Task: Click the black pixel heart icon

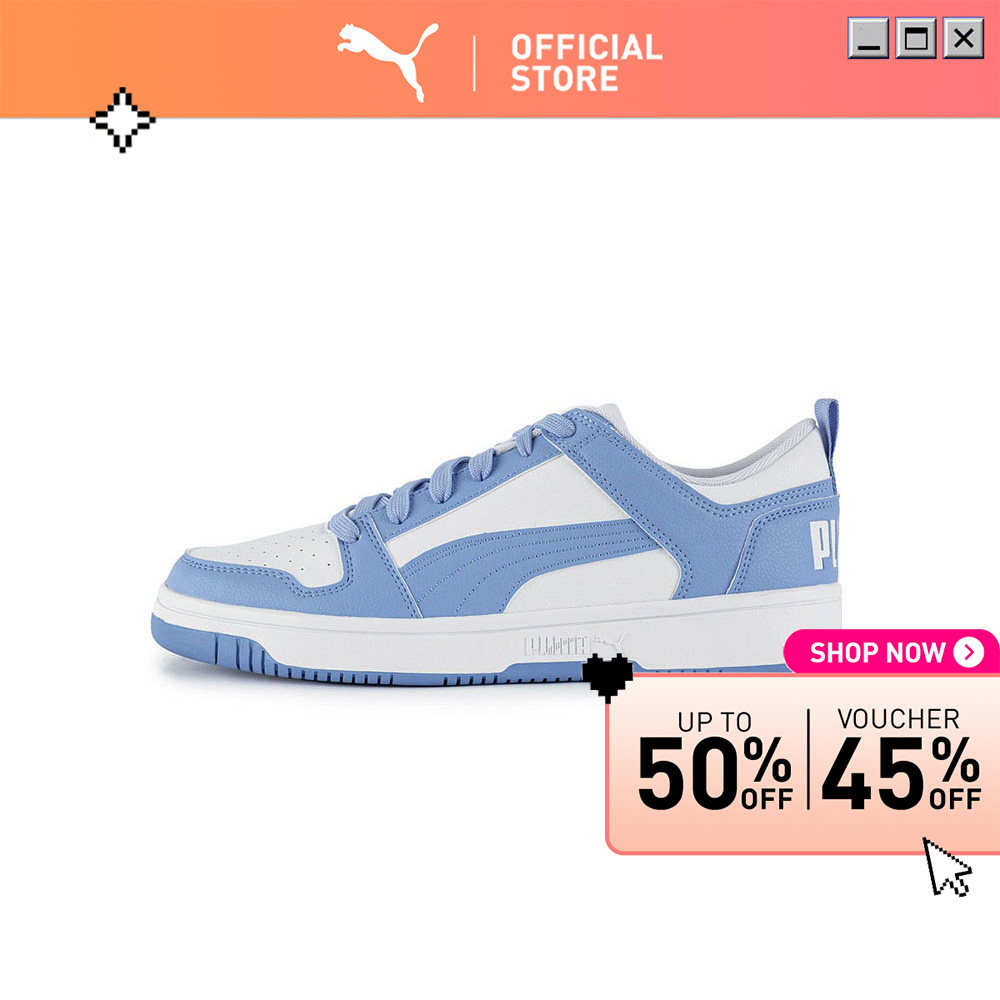Action: 608,677
